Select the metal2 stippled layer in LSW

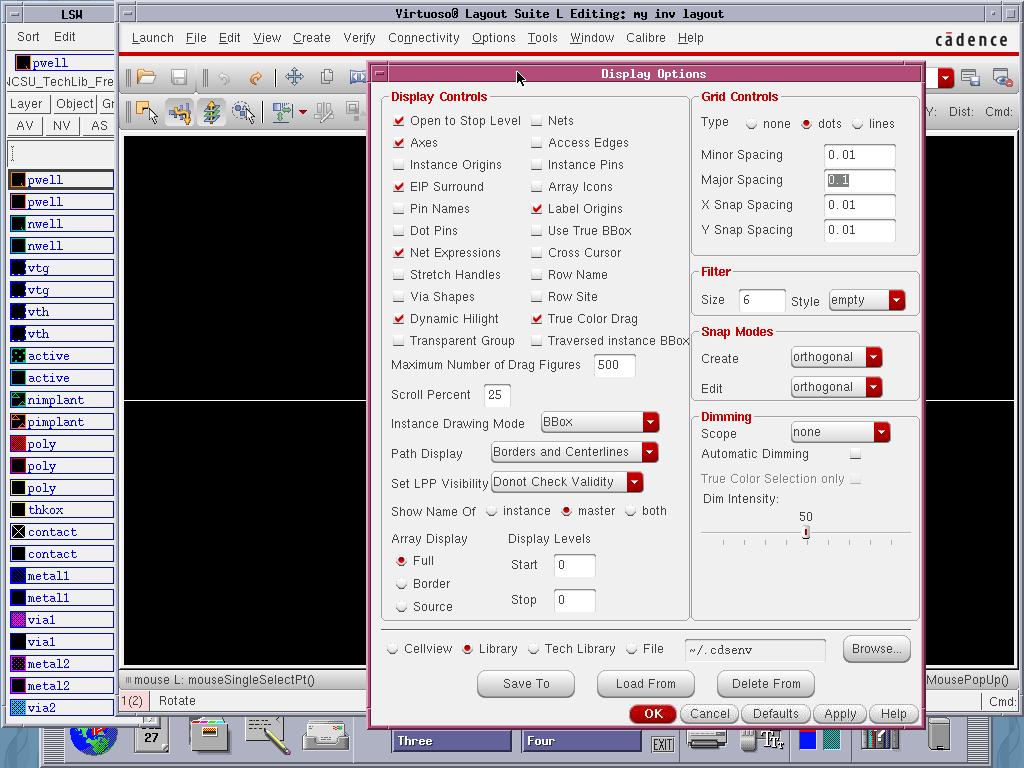pos(62,664)
